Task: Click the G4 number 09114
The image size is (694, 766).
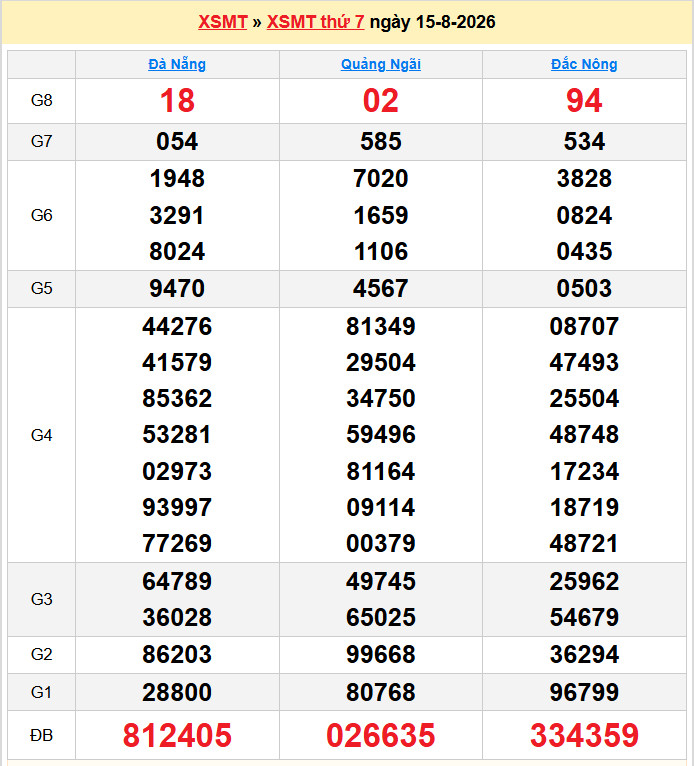Action: 381,508
